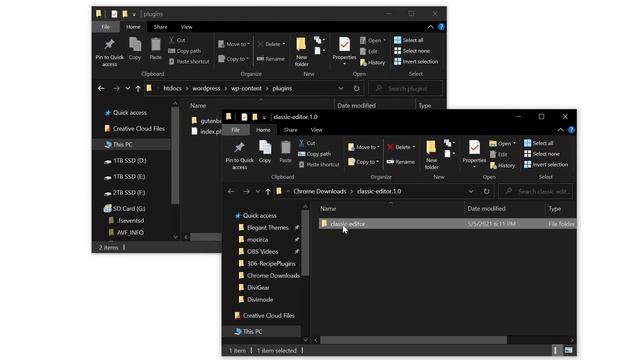Pin to Quick access in plugins window
Screen dimensions: 640x360
[109, 52]
